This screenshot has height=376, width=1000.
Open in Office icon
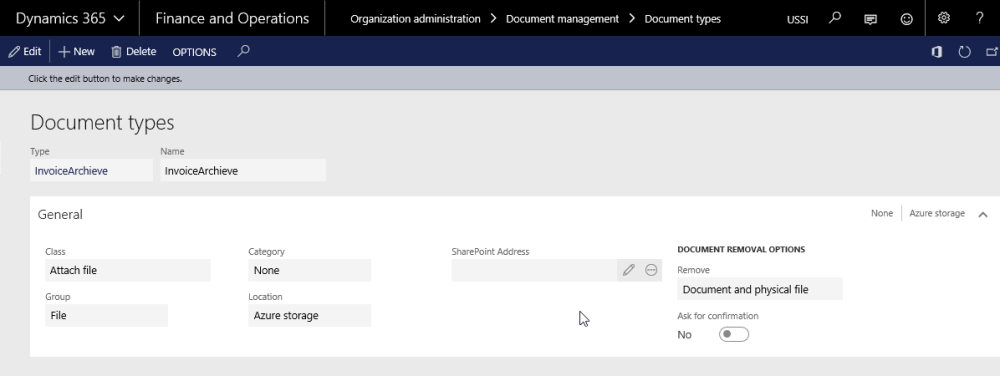pos(936,52)
